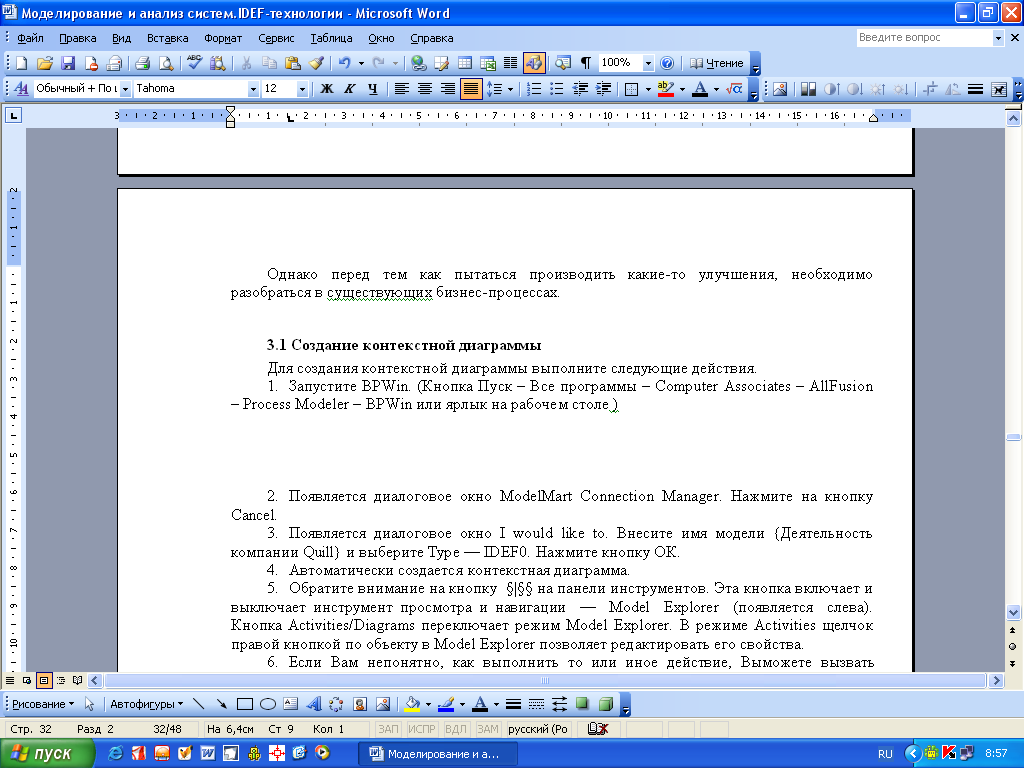The image size is (1024, 768).
Task: Select the Arrow drawing tool
Action: click(221, 704)
